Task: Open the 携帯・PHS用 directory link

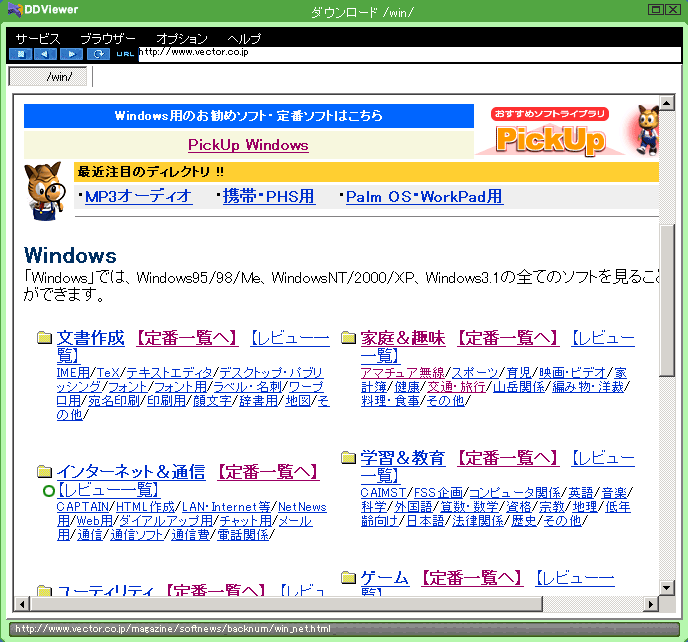Action: click(269, 196)
